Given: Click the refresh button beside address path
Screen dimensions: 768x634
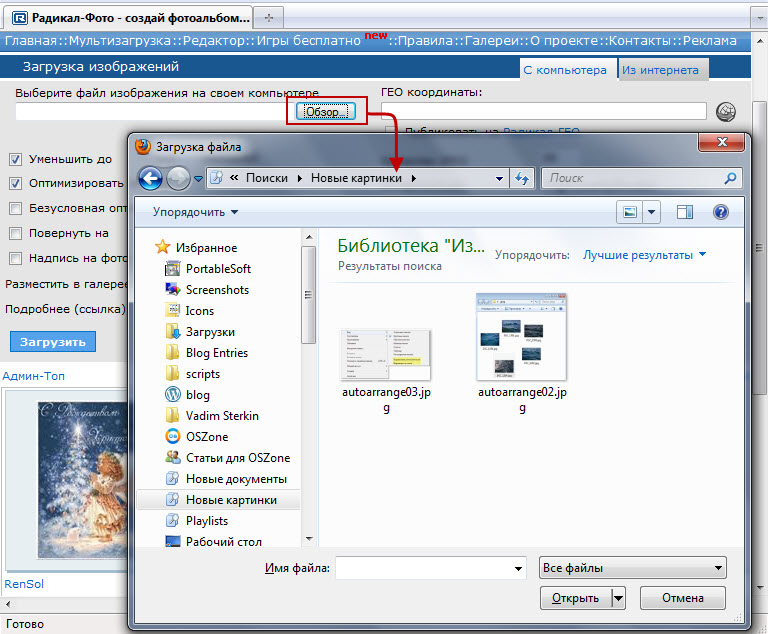Looking at the screenshot, I should (x=521, y=178).
